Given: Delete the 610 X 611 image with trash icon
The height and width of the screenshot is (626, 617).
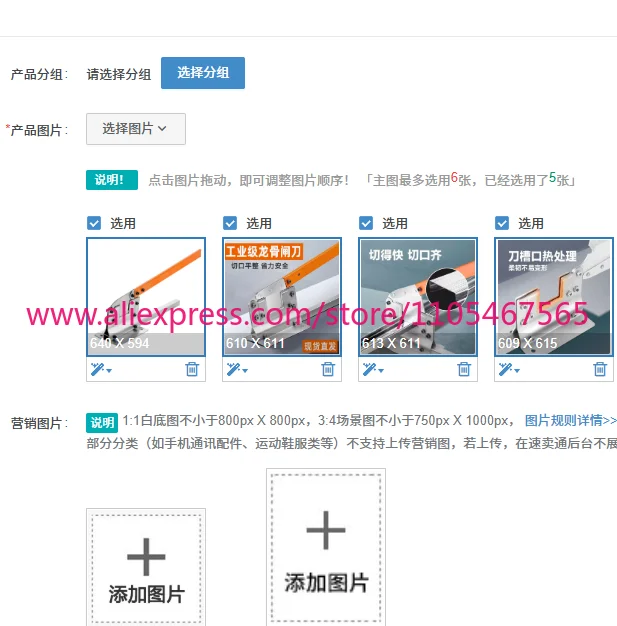Looking at the screenshot, I should (328, 369).
